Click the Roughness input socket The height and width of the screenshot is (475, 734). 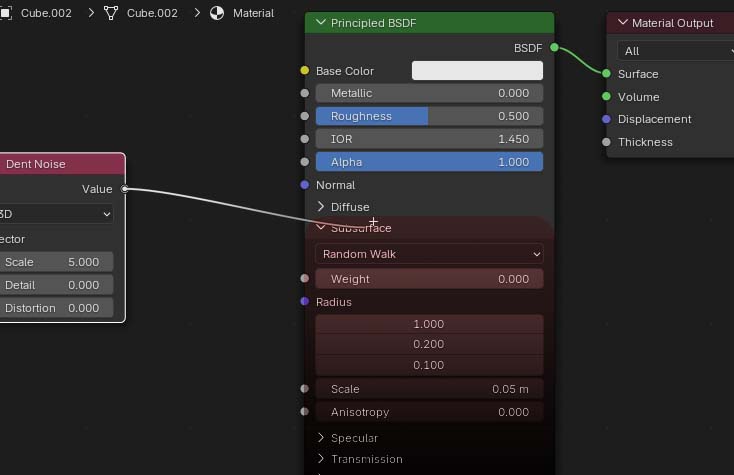[x=305, y=116]
